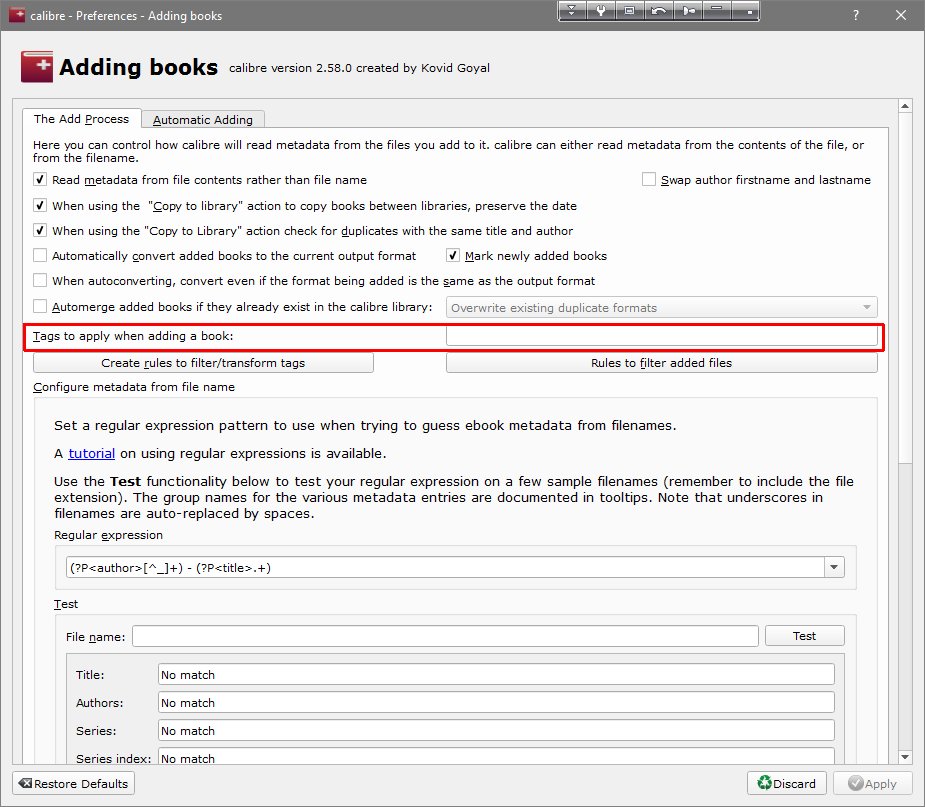
Task: Click the plug-shaped icon in the title toolbar
Action: point(688,11)
